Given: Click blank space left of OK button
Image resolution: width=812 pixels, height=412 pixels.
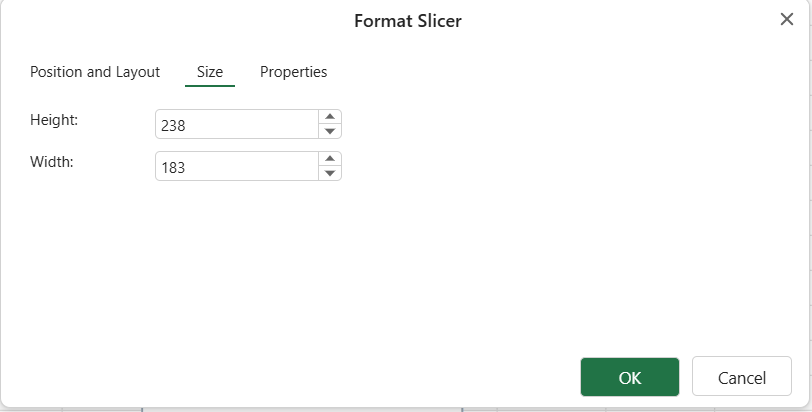Looking at the screenshot, I should pos(414,377).
